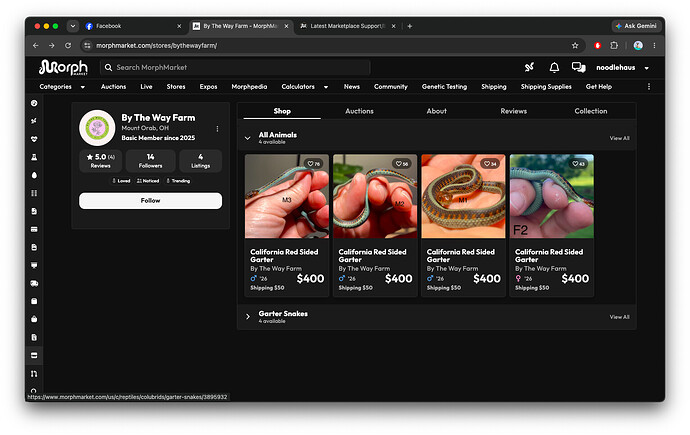
Task: Open the browser extensions puzzle icon
Action: pos(614,45)
